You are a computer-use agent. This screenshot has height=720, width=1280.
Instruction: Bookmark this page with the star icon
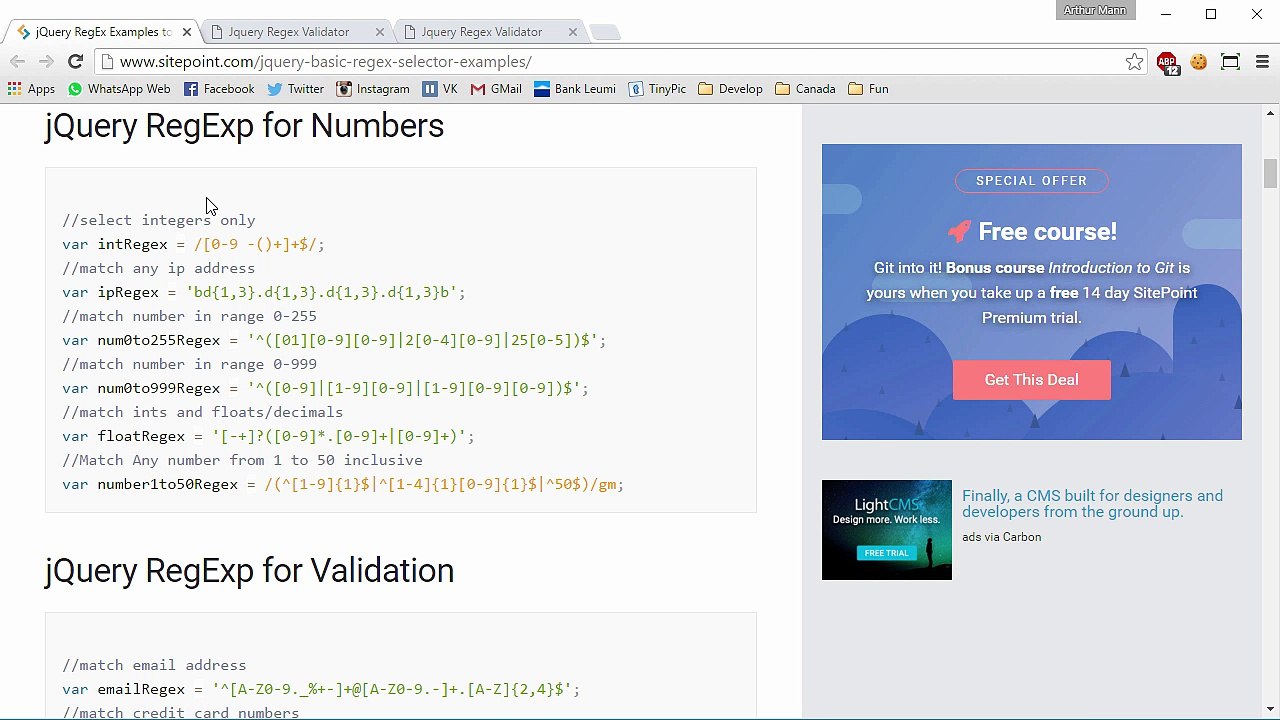click(x=1134, y=62)
